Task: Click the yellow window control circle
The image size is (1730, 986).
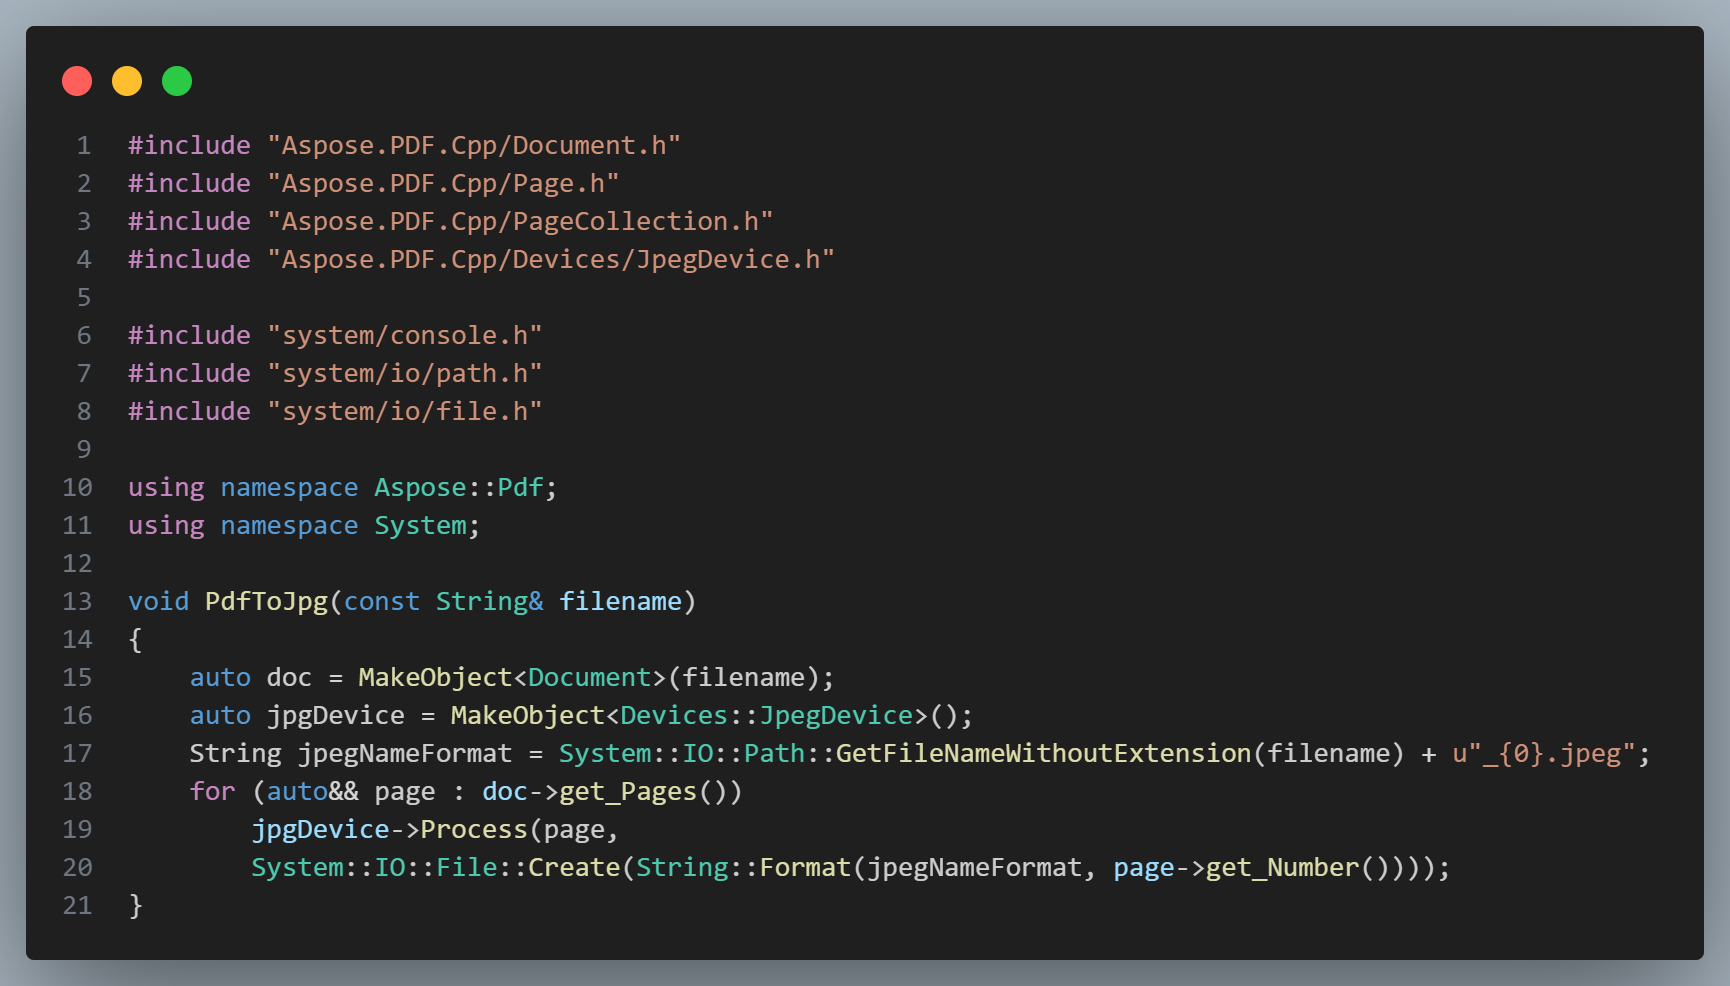Action: [127, 81]
